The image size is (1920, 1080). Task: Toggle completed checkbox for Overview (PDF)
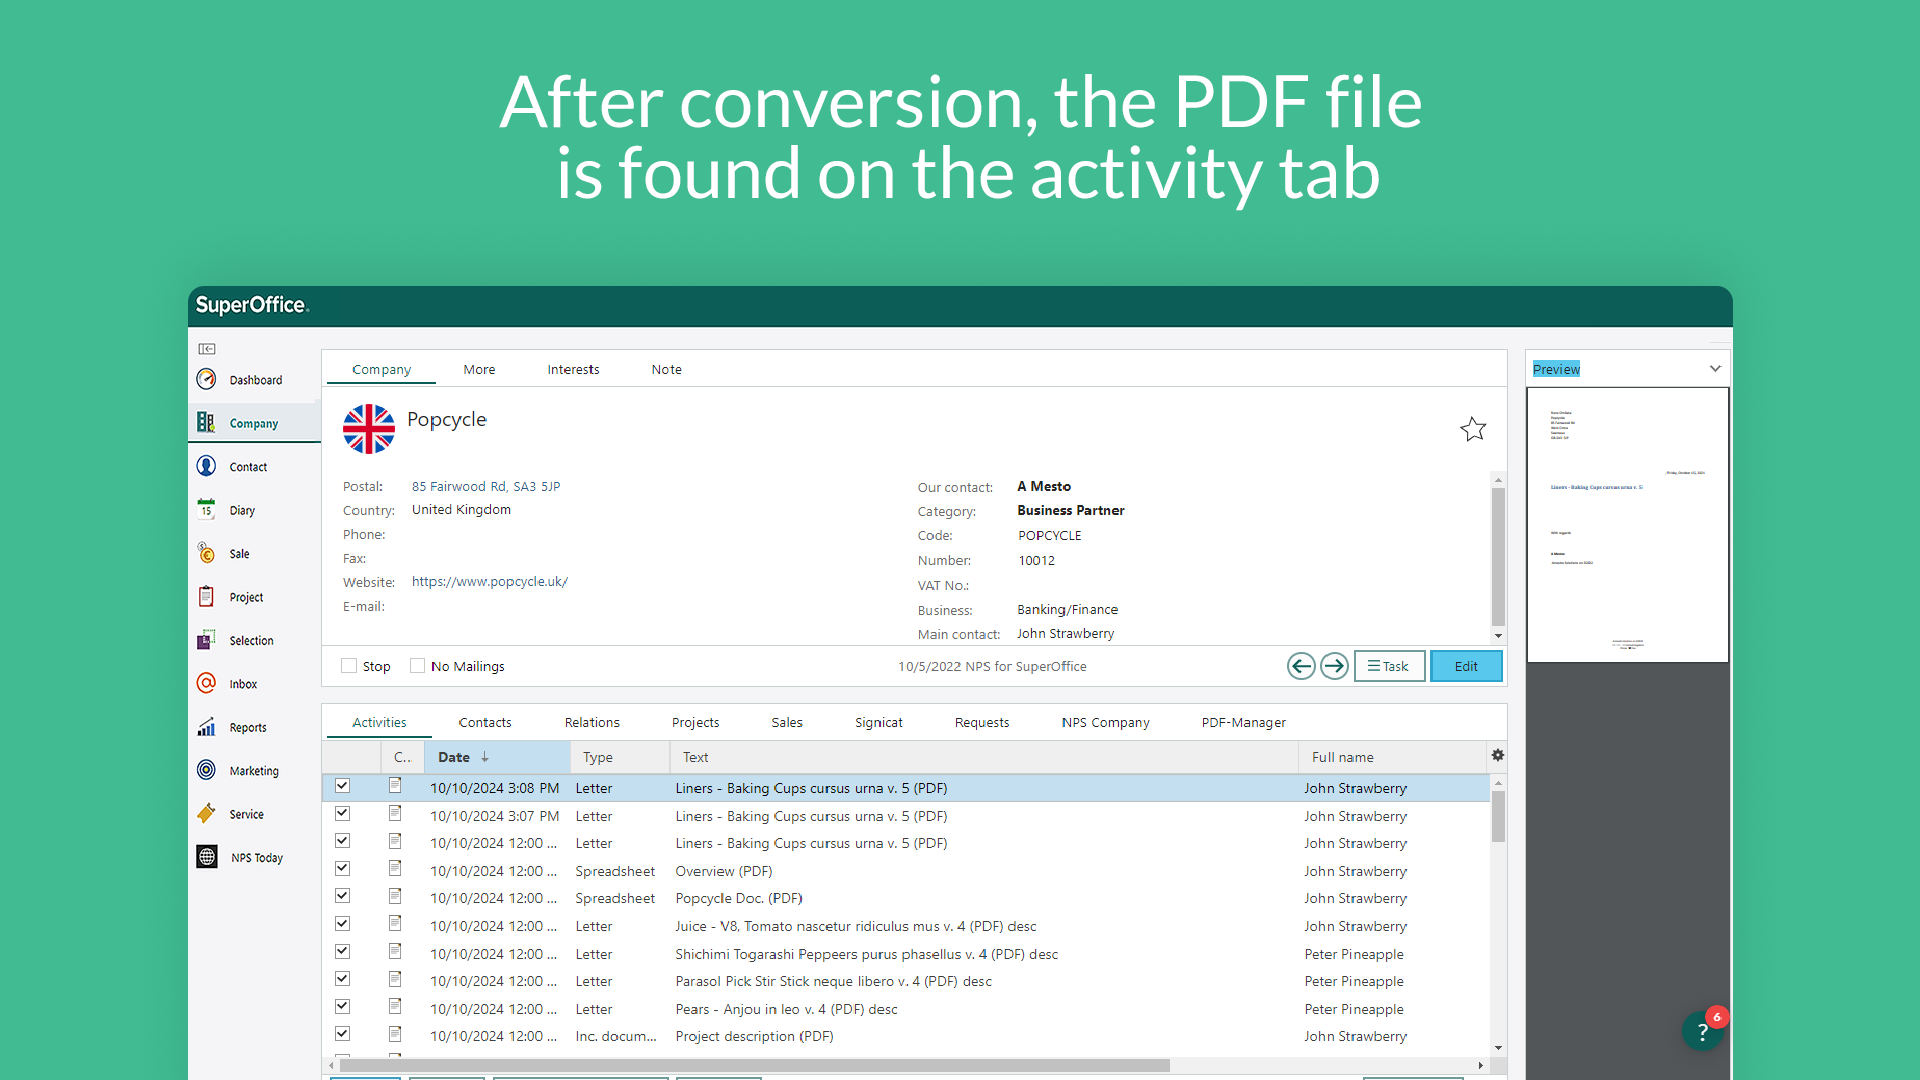point(342,869)
